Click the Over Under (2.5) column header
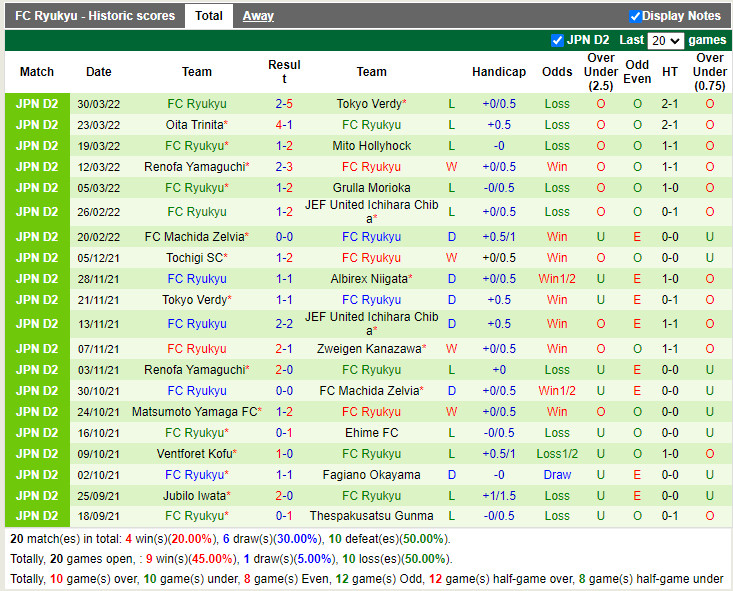 [x=601, y=72]
